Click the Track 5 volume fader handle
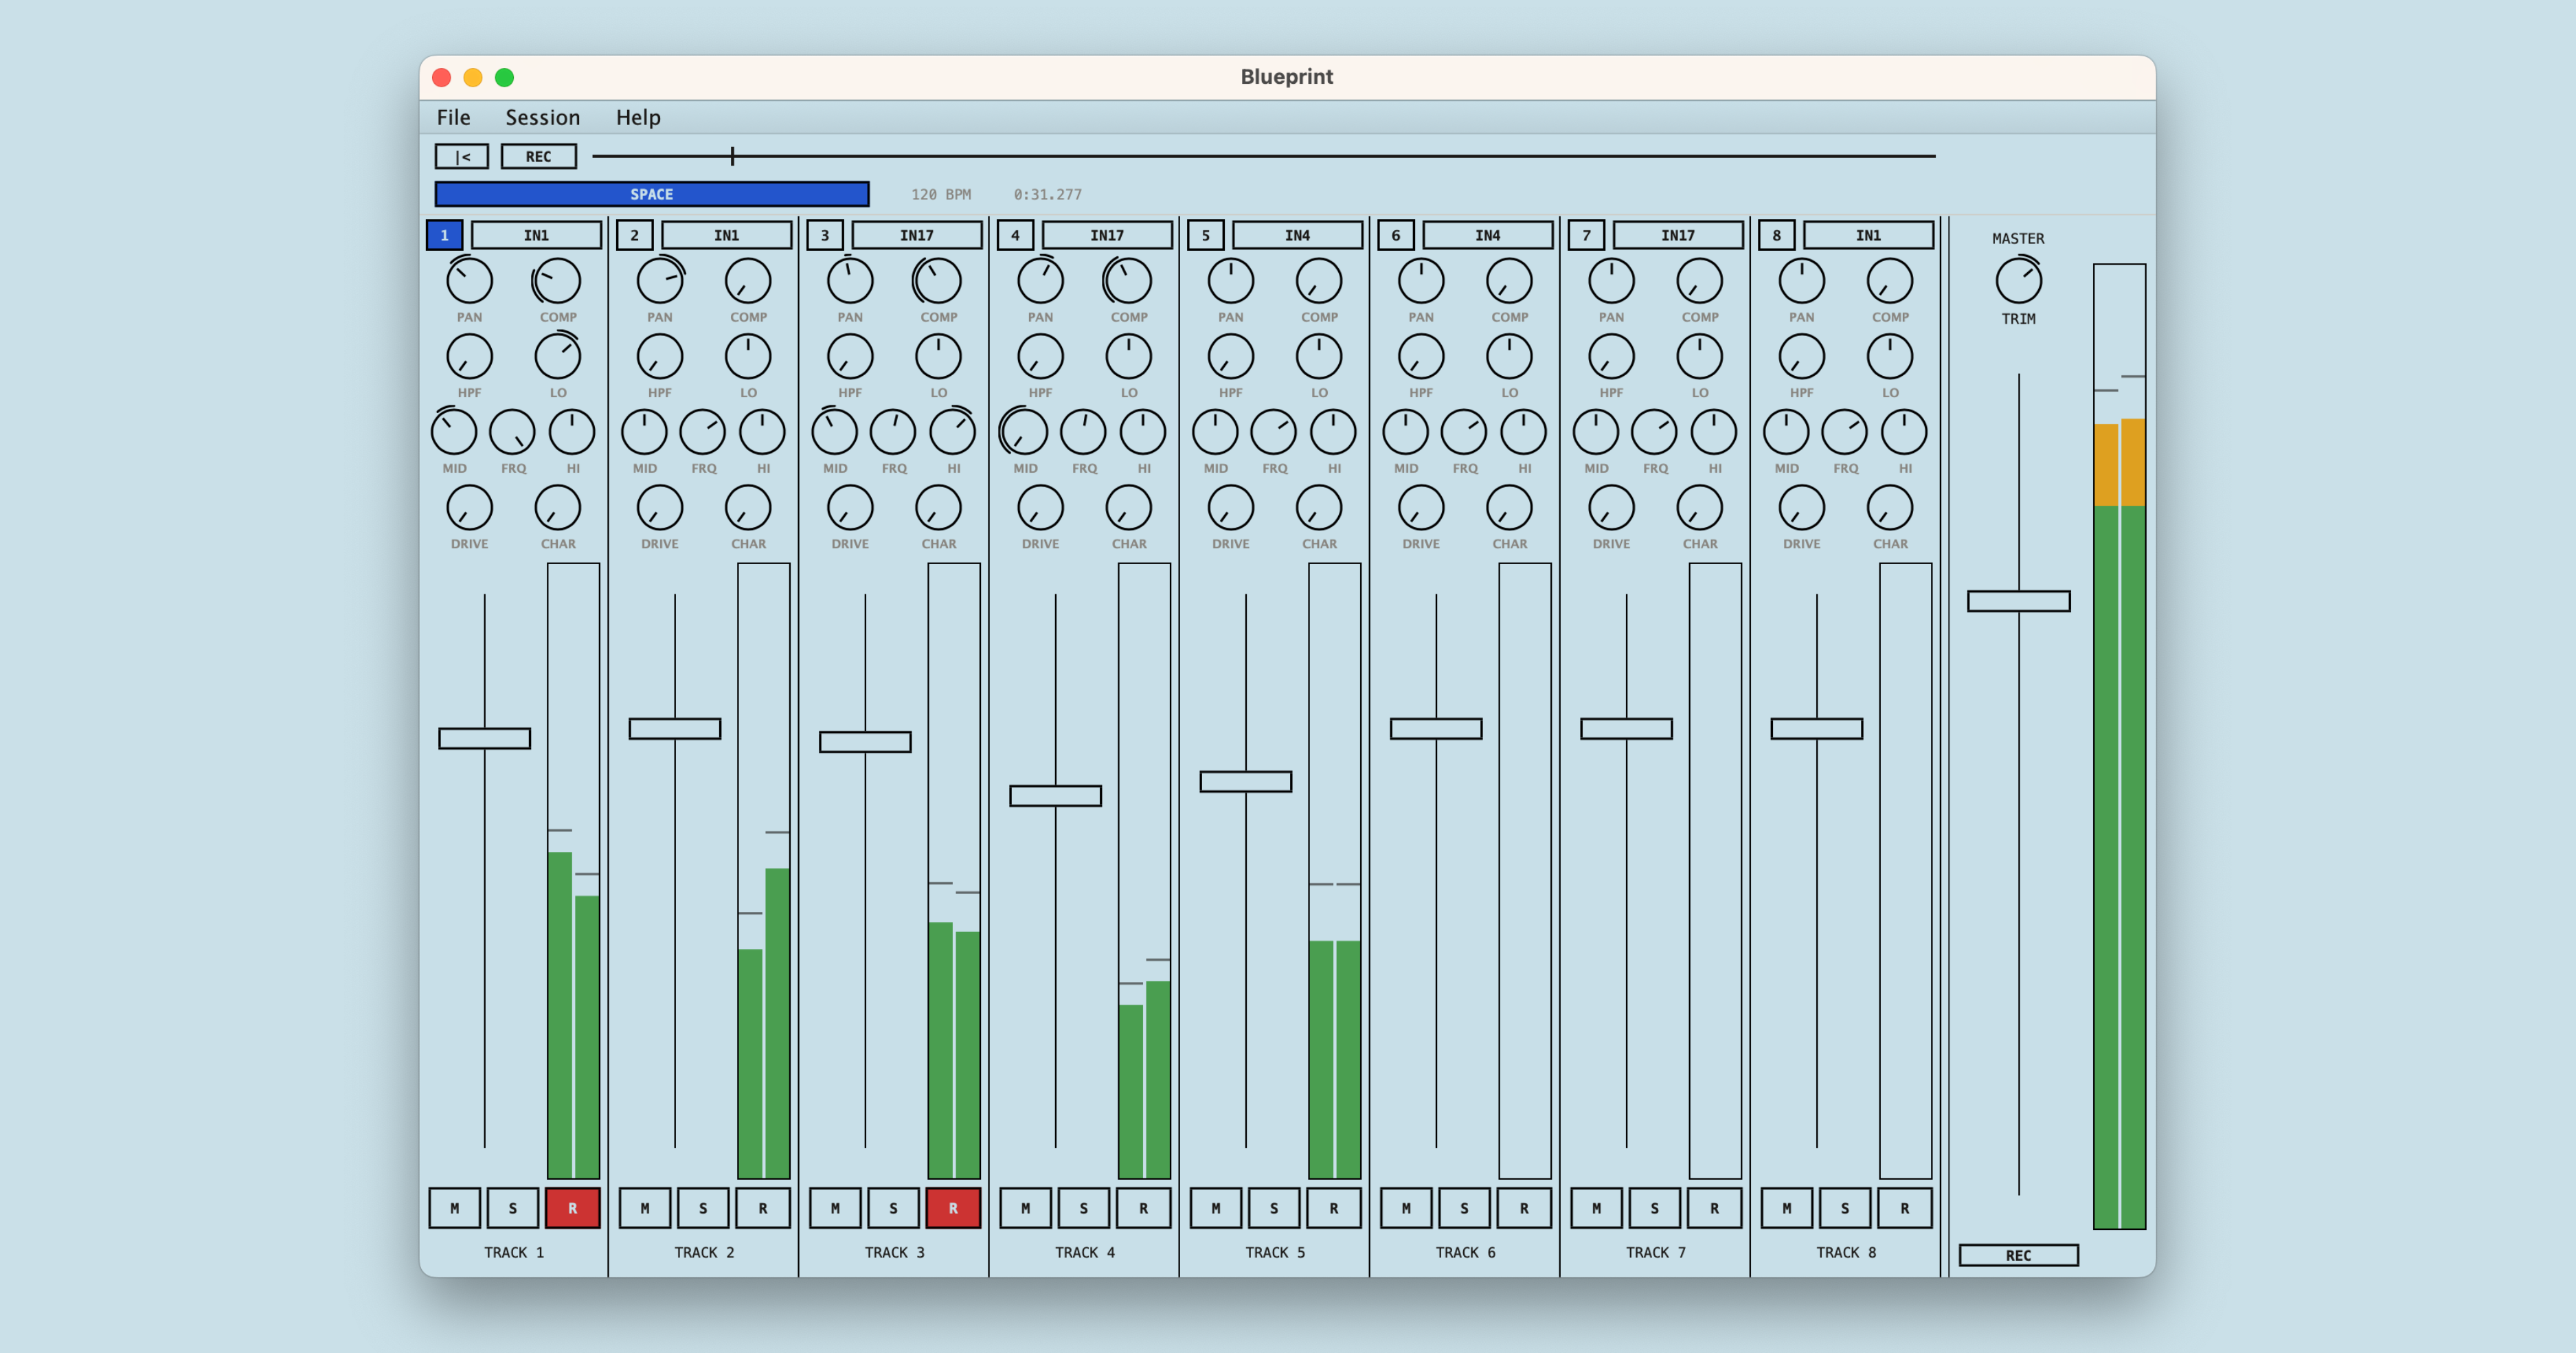This screenshot has width=2576, height=1353. (x=1245, y=781)
